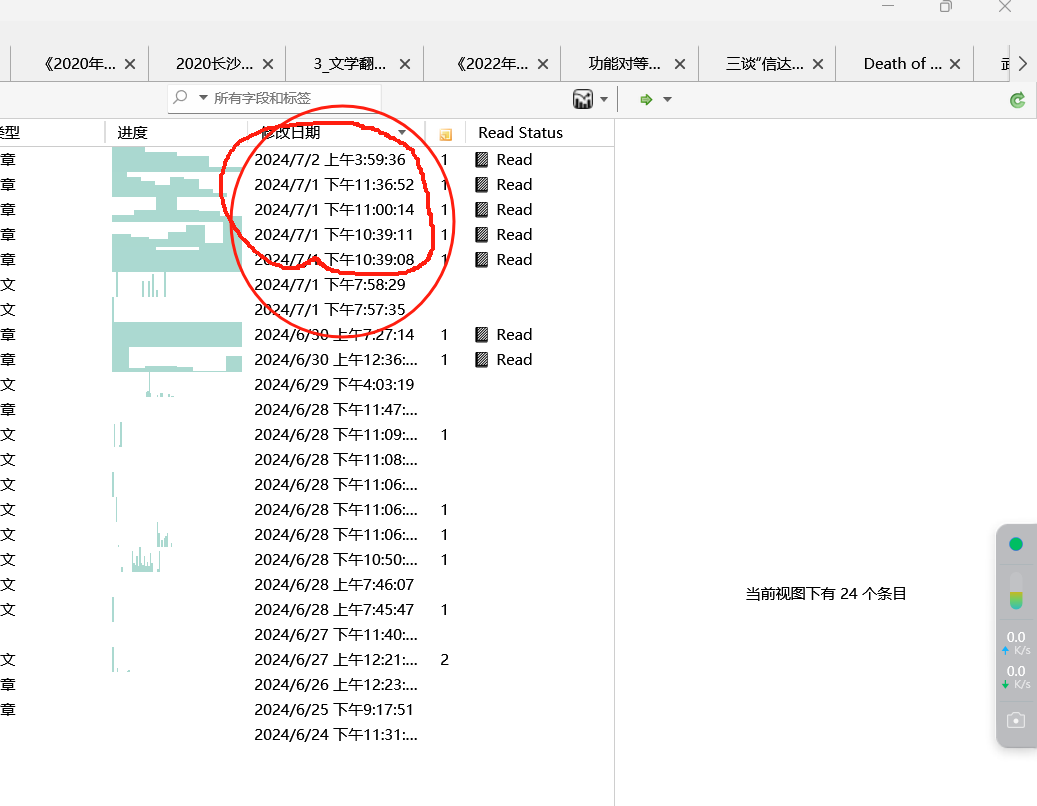The height and width of the screenshot is (806, 1037).
Task: Click Read icon in 下午10:39:08 row
Action: [482, 260]
